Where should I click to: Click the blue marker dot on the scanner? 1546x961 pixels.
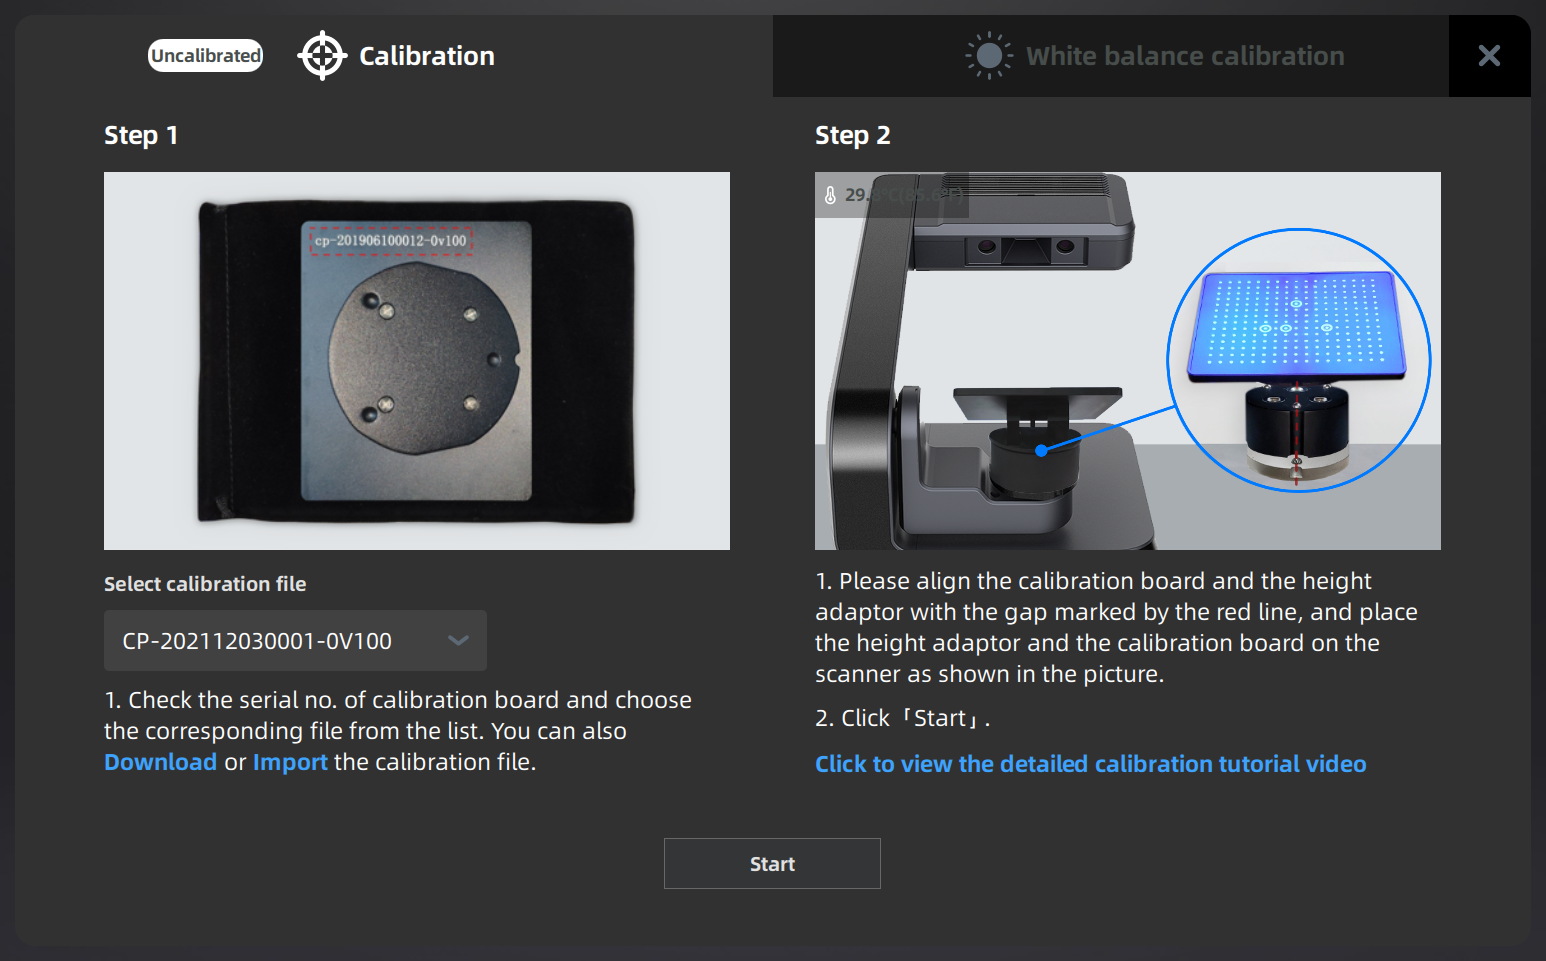coord(1041,451)
